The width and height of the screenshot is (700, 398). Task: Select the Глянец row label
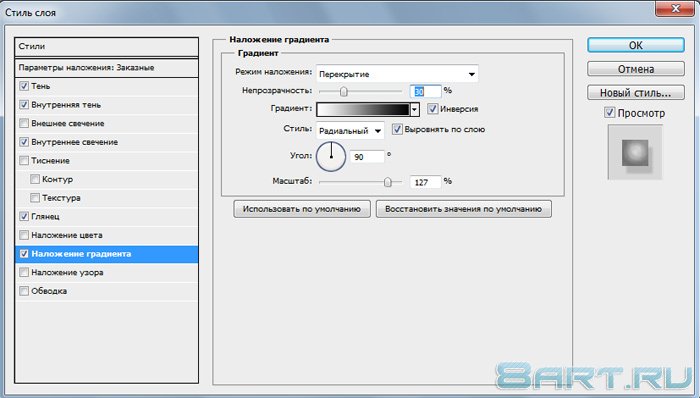[46, 216]
